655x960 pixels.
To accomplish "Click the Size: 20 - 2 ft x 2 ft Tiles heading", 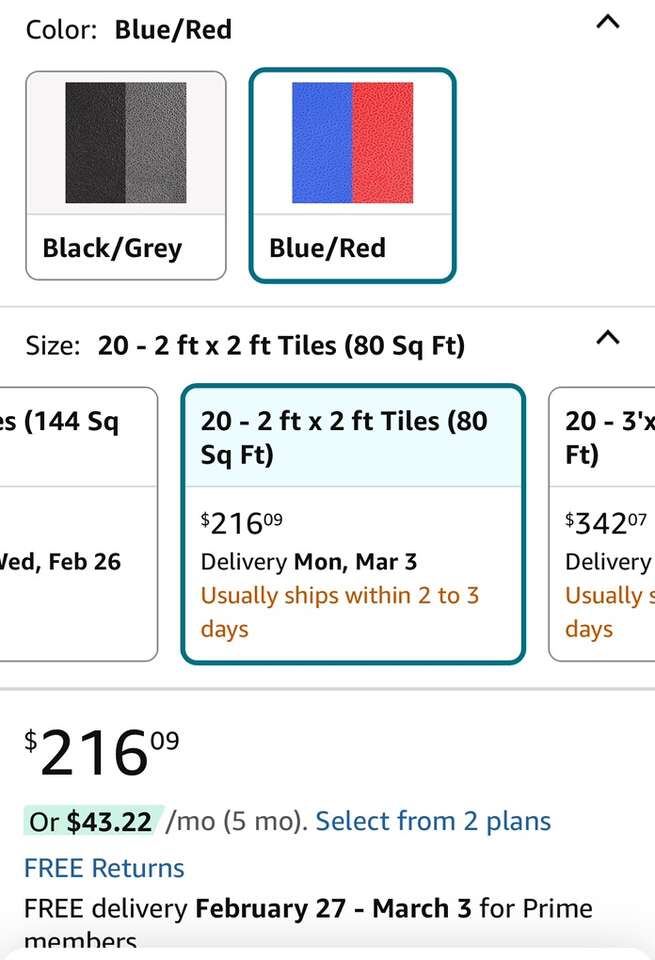I will pyautogui.click(x=245, y=347).
